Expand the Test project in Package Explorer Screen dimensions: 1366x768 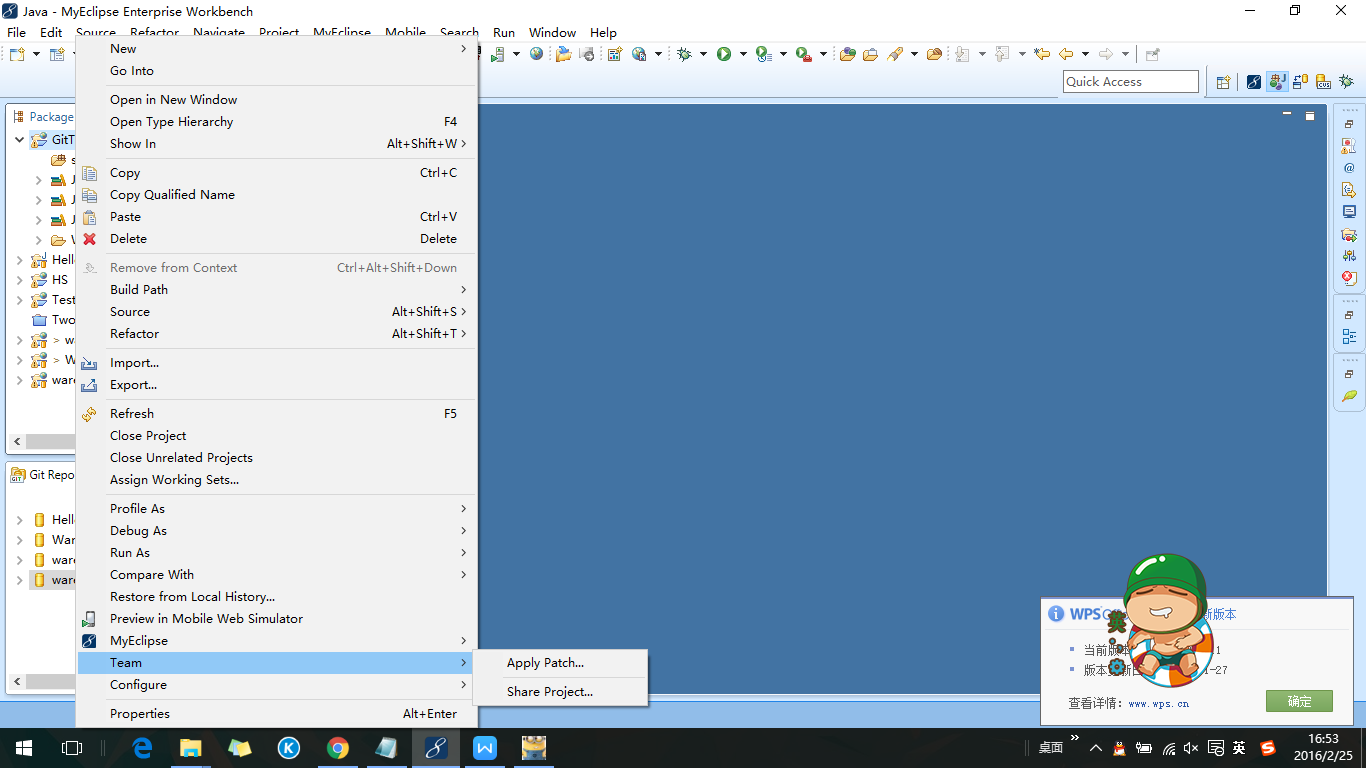(x=19, y=300)
